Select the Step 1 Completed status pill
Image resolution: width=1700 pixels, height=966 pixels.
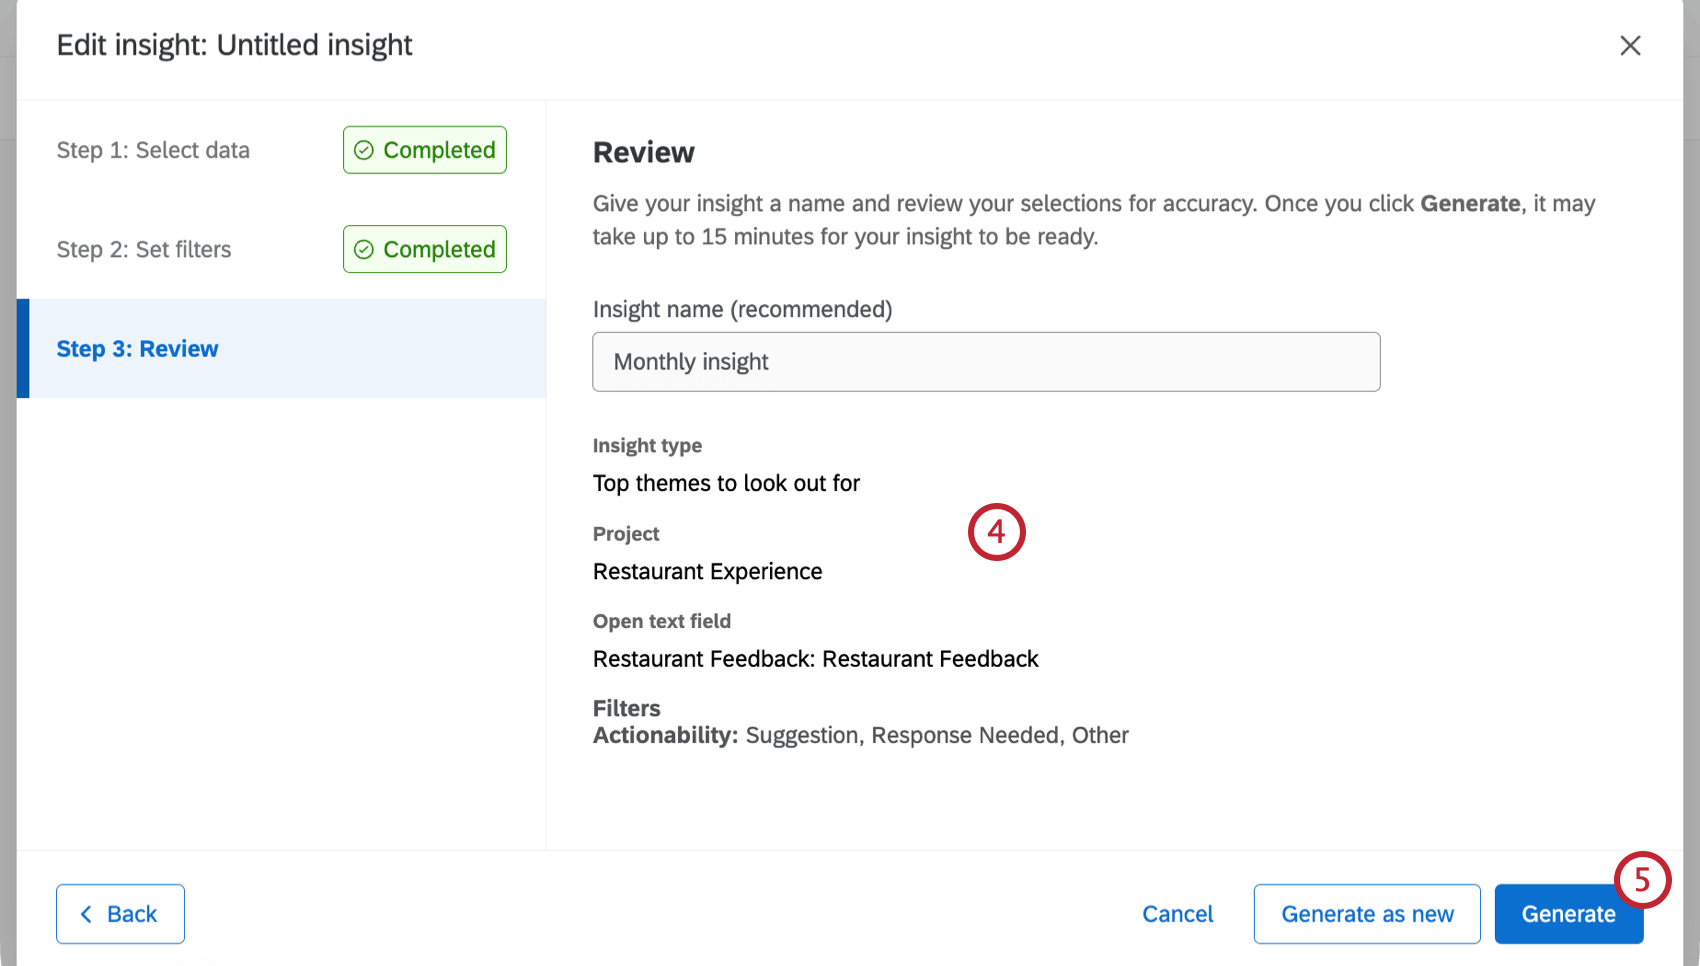coord(424,150)
